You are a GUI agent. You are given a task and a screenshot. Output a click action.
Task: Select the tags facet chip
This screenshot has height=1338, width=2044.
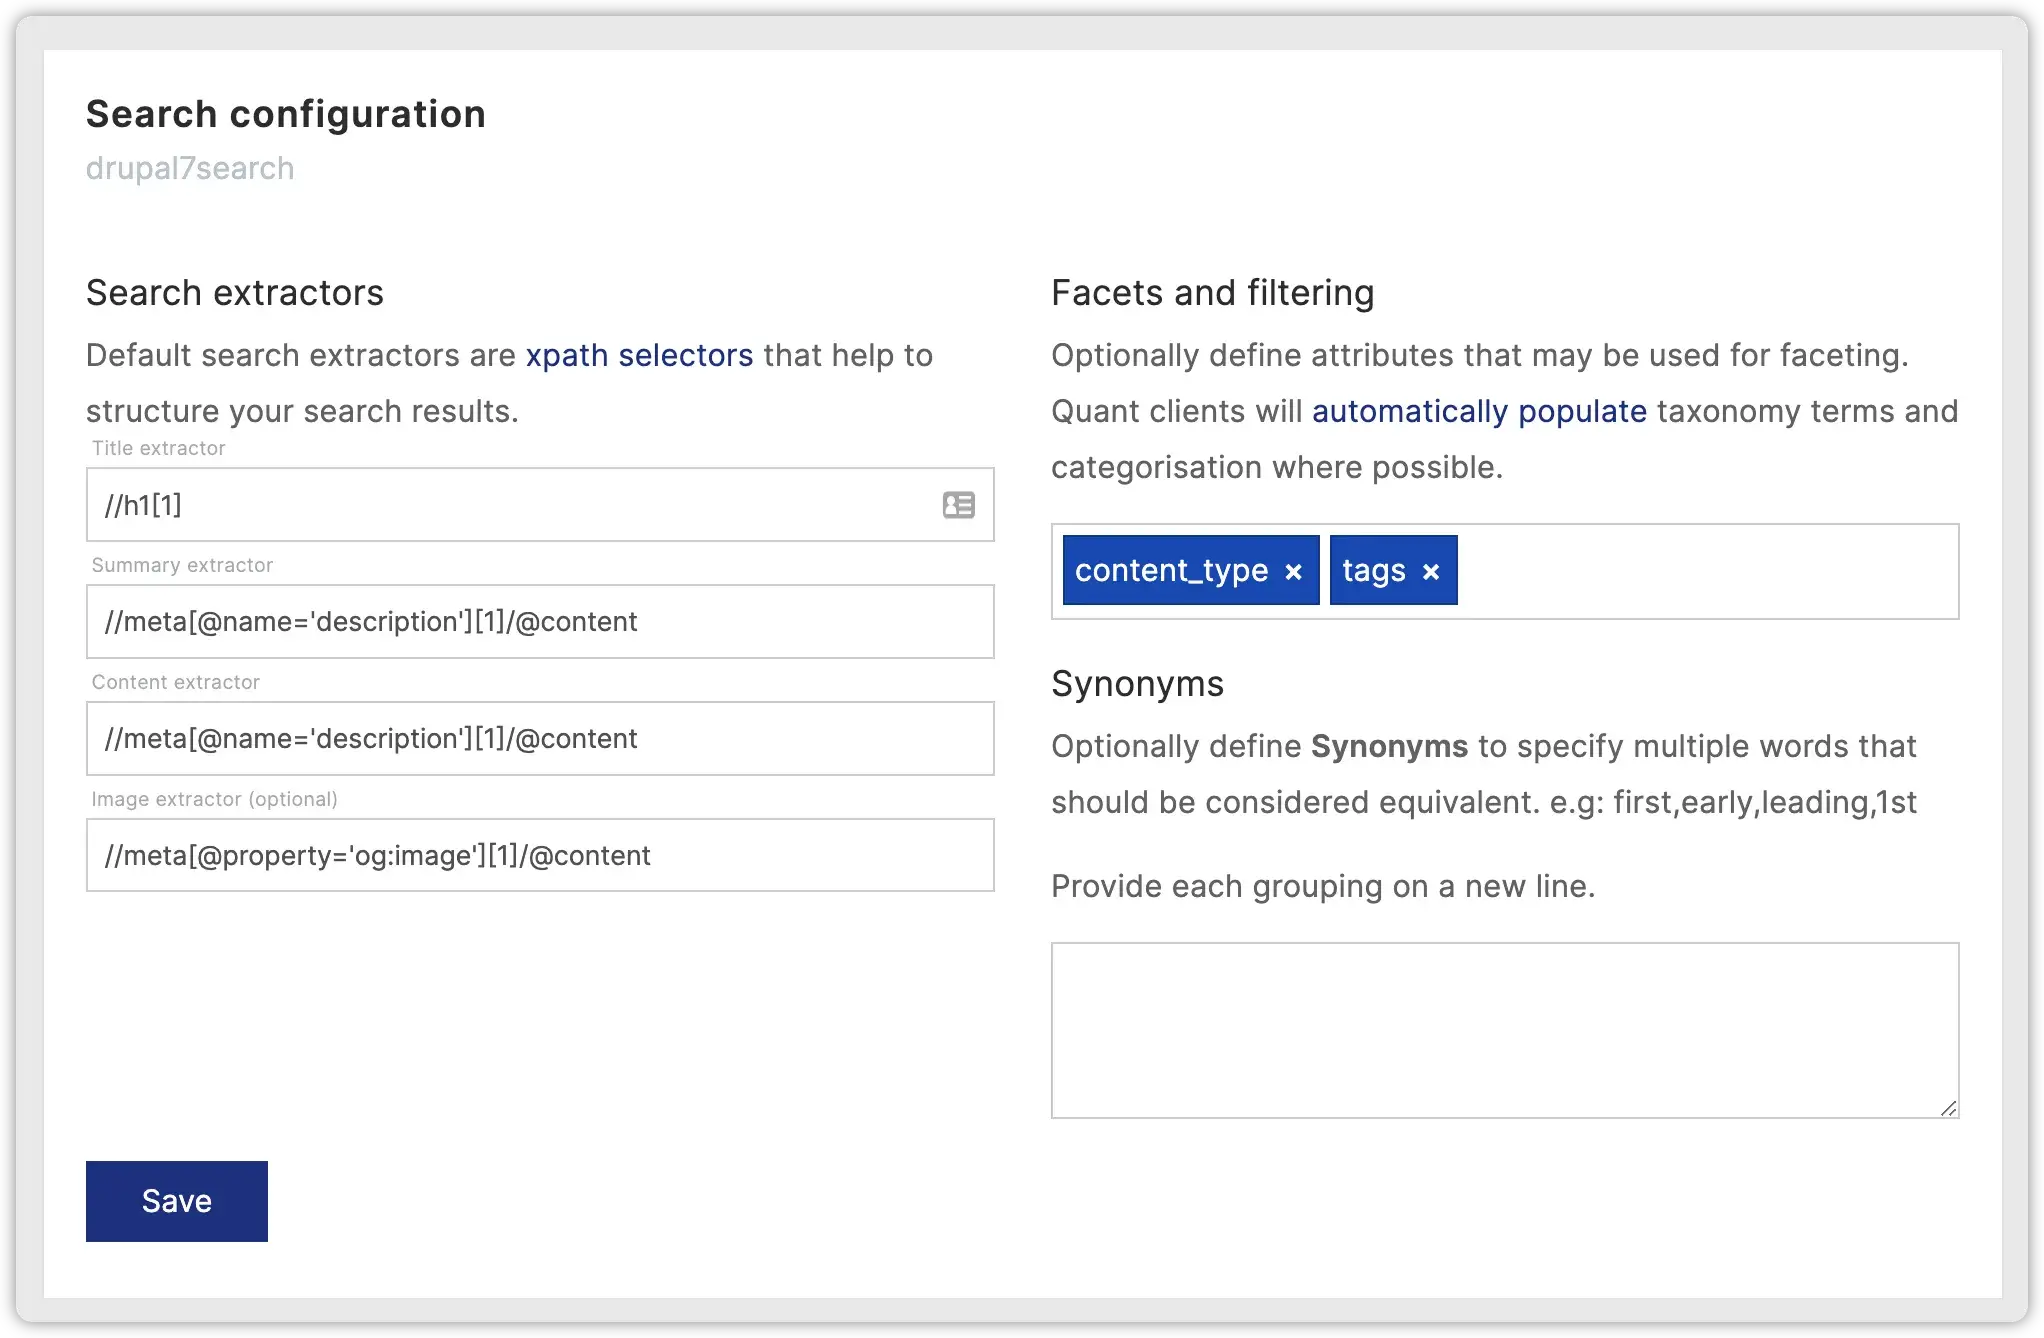pyautogui.click(x=1375, y=570)
